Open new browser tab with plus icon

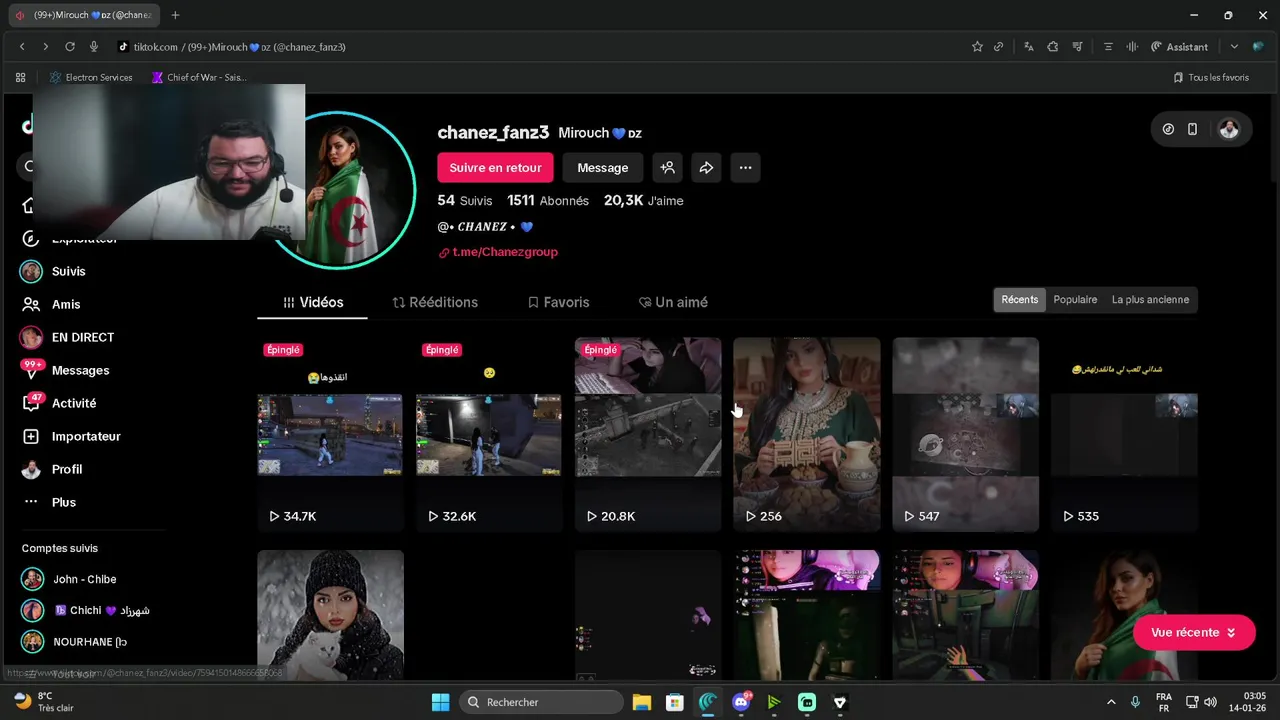175,15
